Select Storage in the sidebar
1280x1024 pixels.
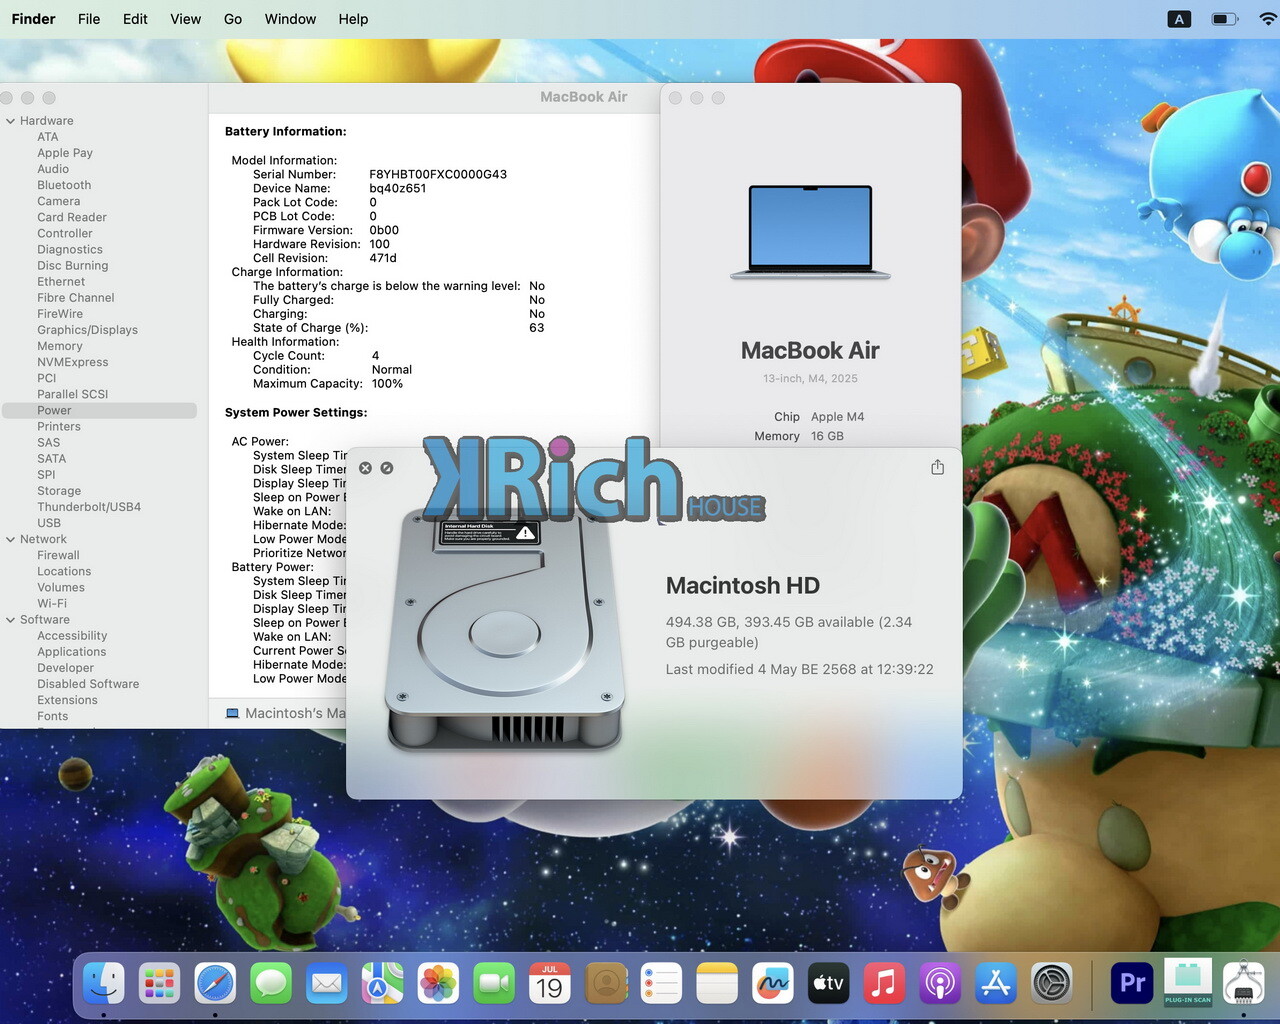click(x=59, y=491)
